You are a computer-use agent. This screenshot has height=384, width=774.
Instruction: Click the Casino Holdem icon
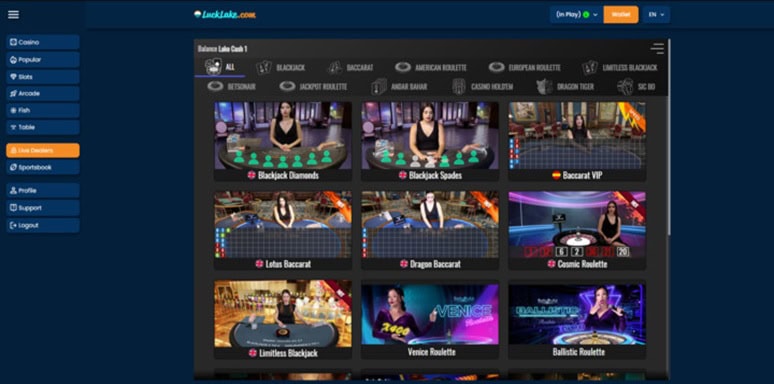click(x=459, y=86)
